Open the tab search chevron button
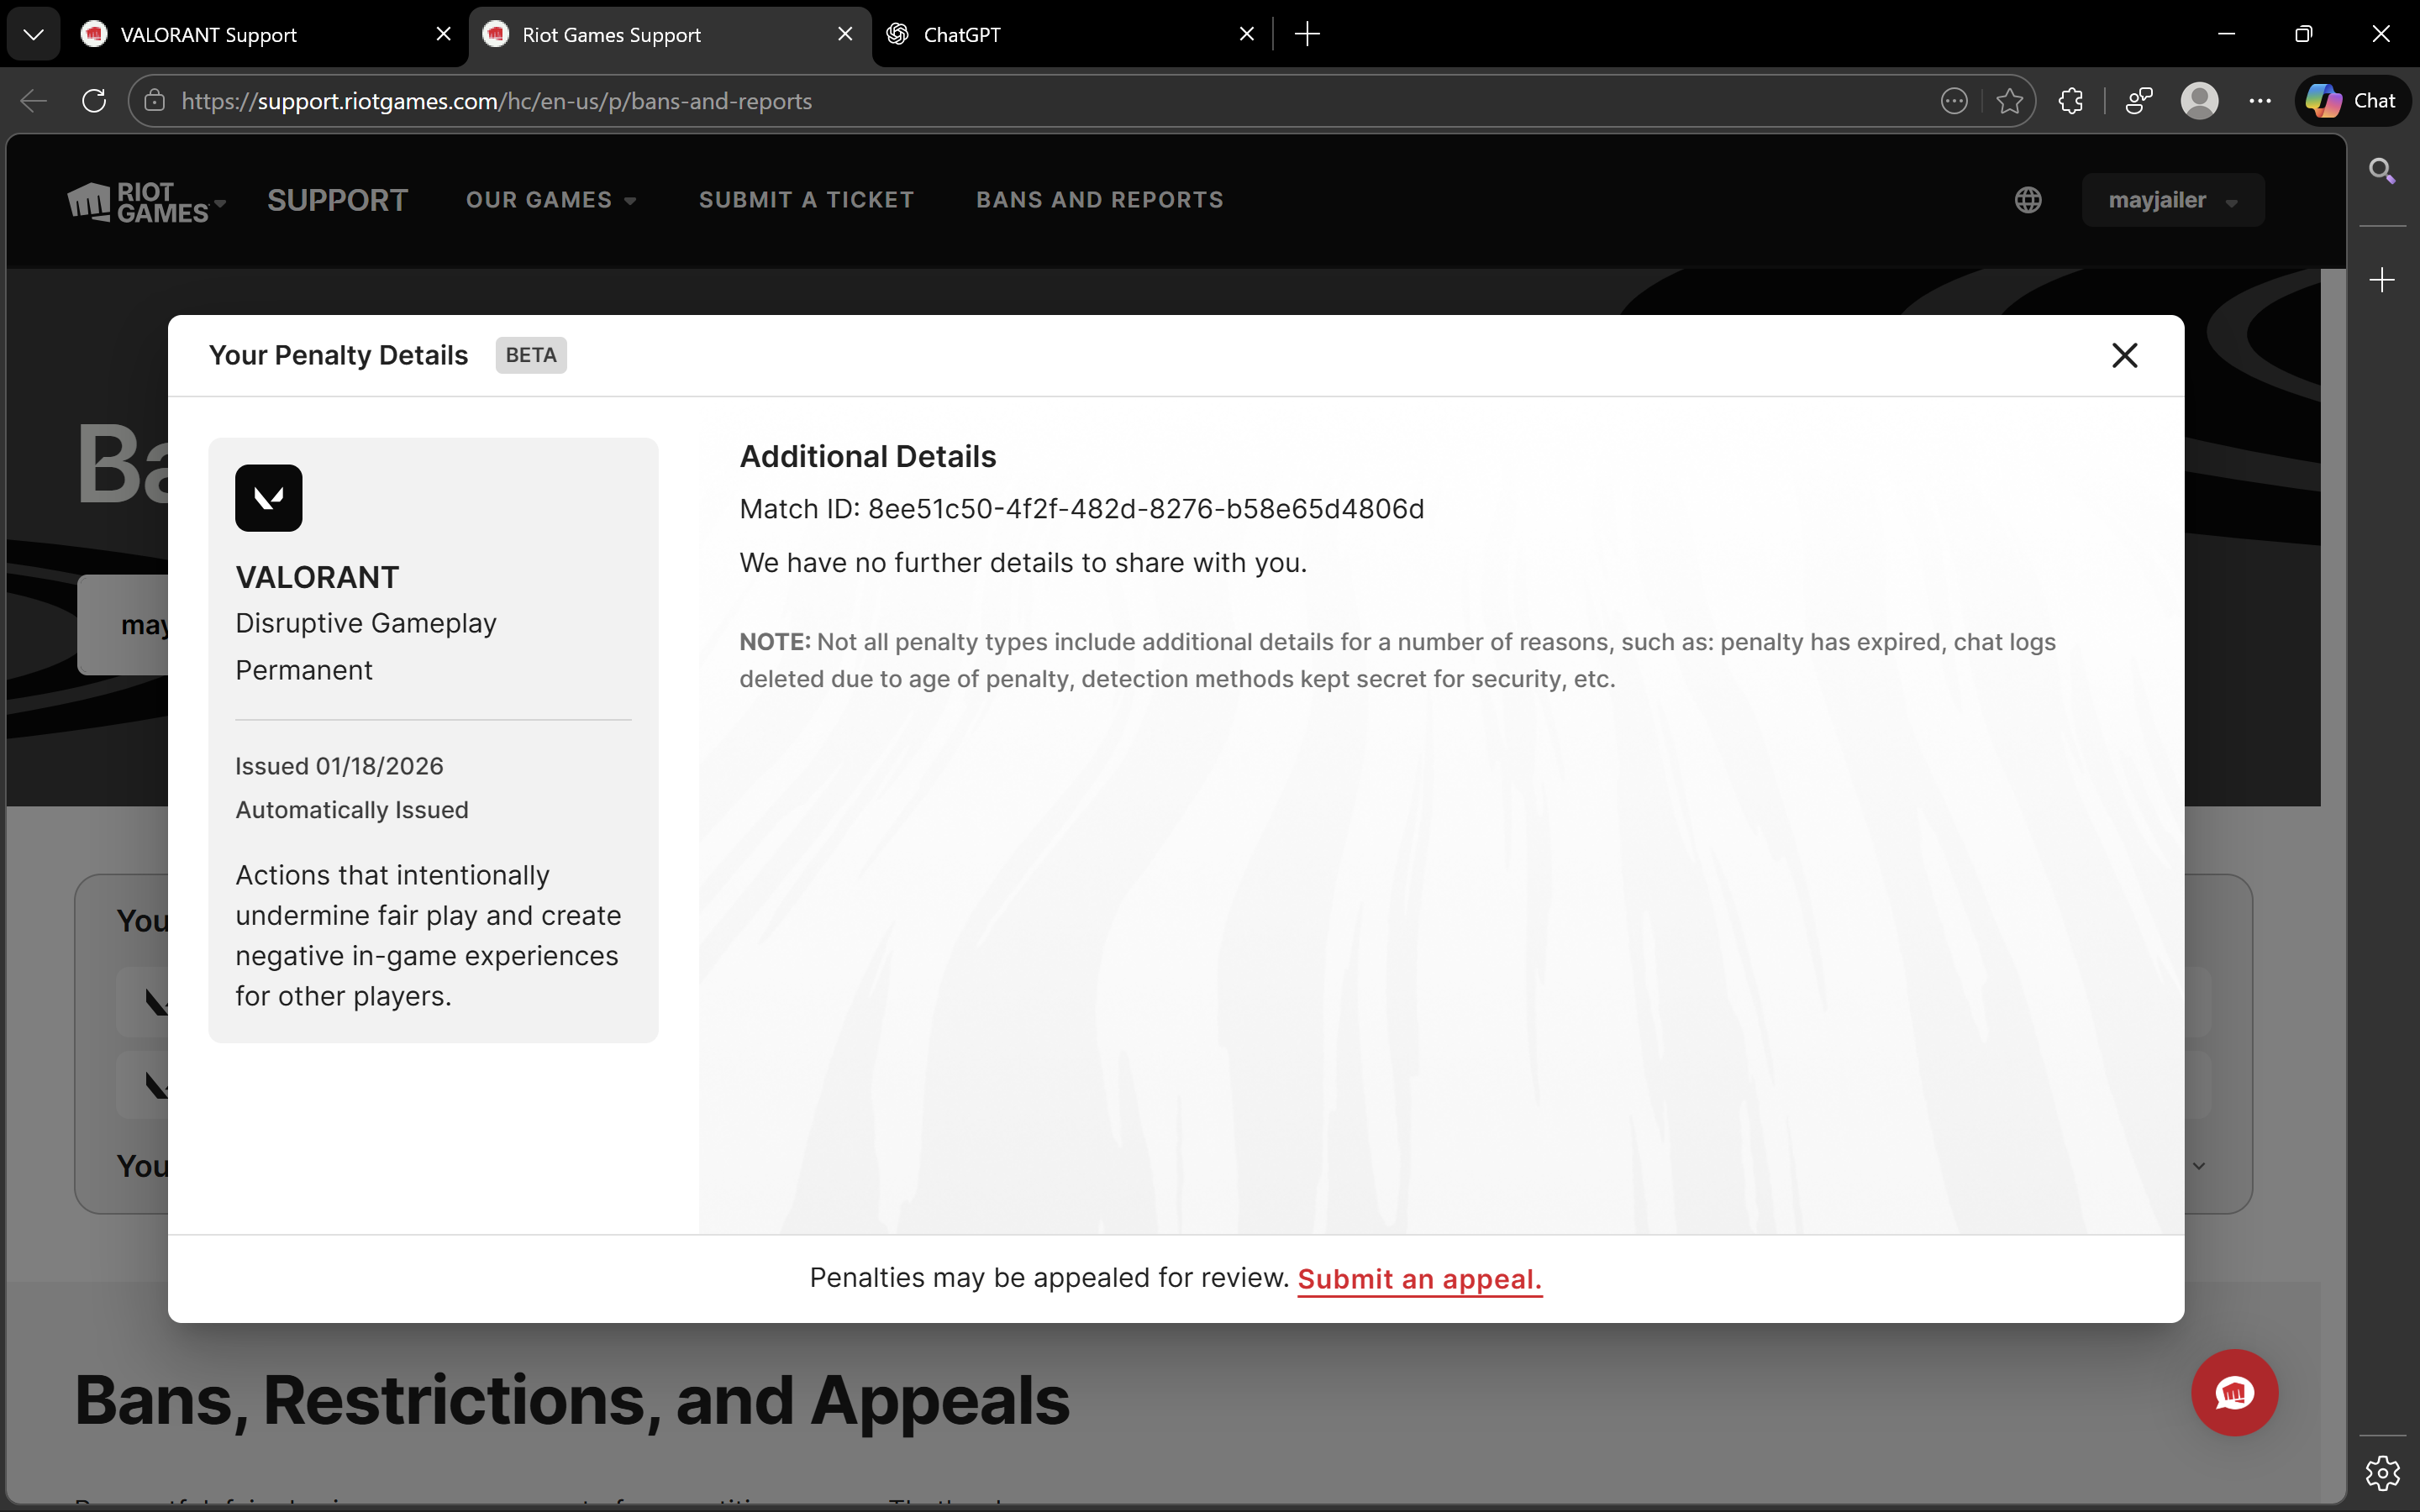Image resolution: width=2420 pixels, height=1512 pixels. coord(33,35)
